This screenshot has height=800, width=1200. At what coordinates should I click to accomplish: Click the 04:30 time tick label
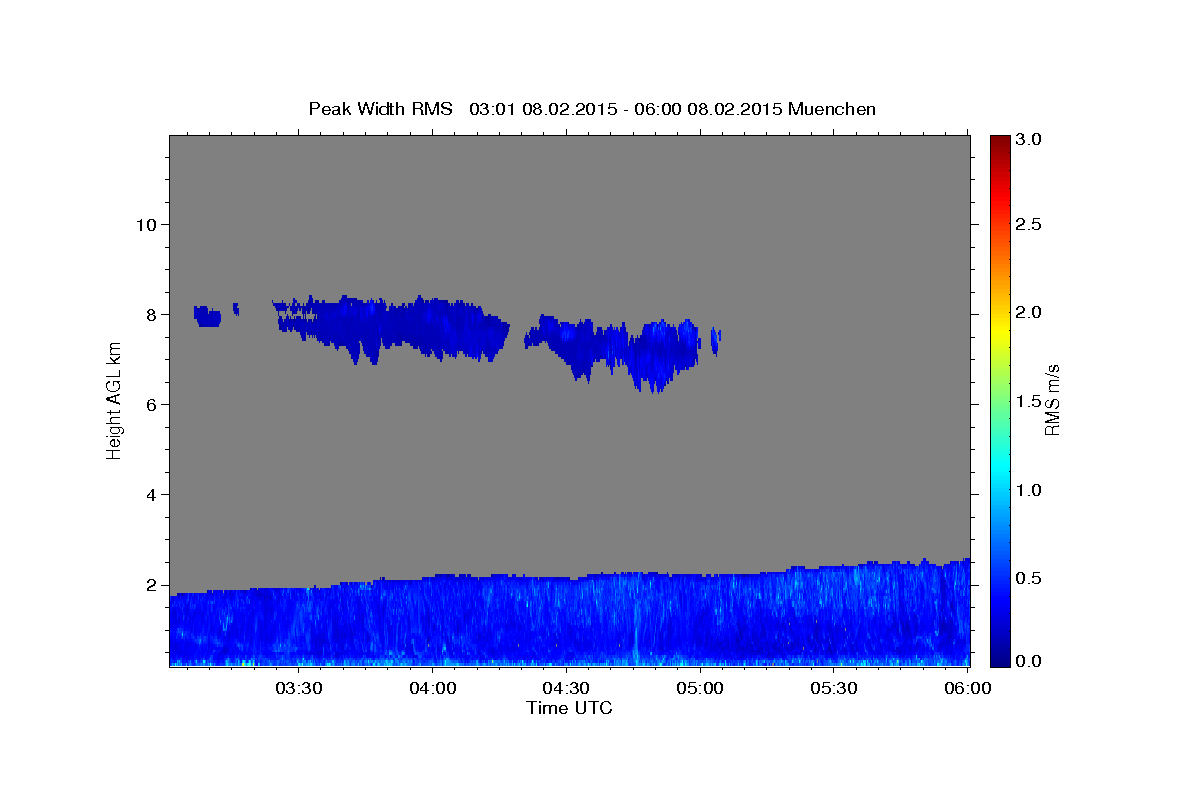567,688
